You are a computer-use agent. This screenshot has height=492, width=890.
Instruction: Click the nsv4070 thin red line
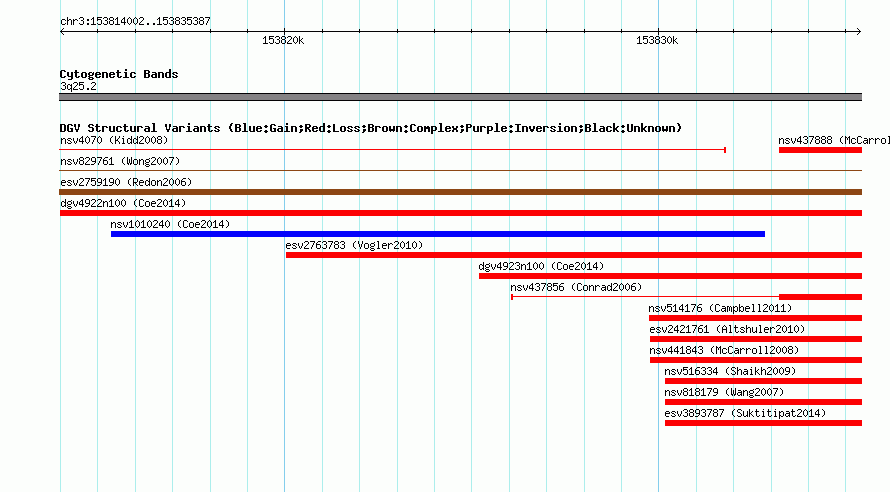(393, 150)
